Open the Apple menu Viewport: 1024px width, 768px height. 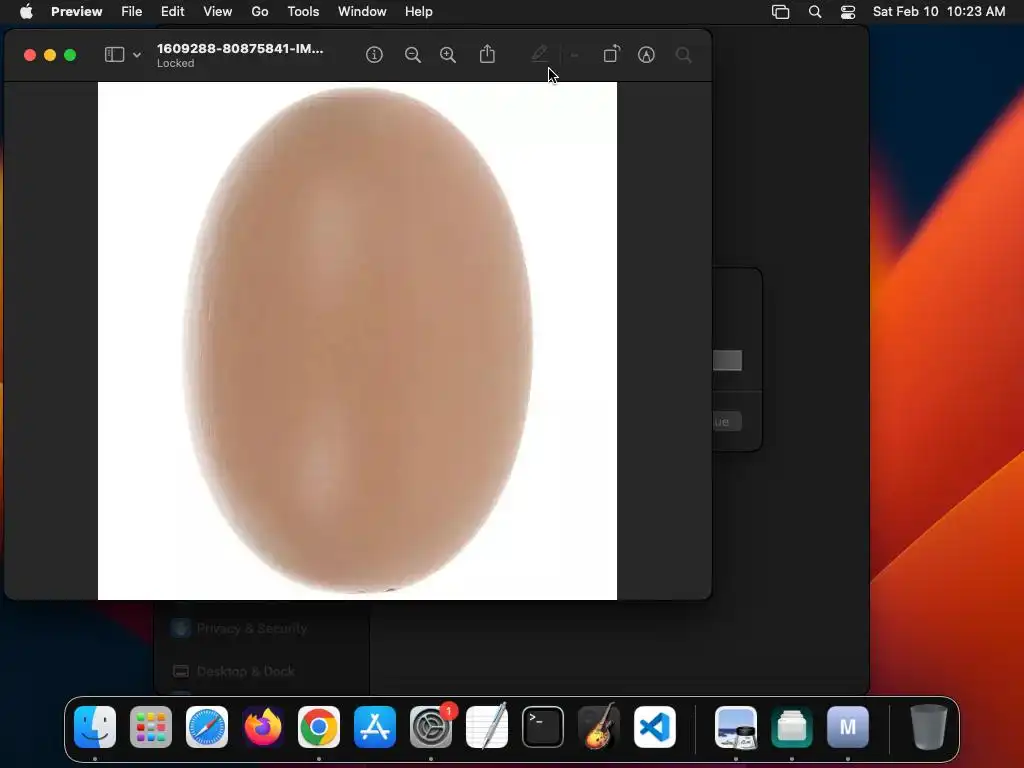point(26,11)
